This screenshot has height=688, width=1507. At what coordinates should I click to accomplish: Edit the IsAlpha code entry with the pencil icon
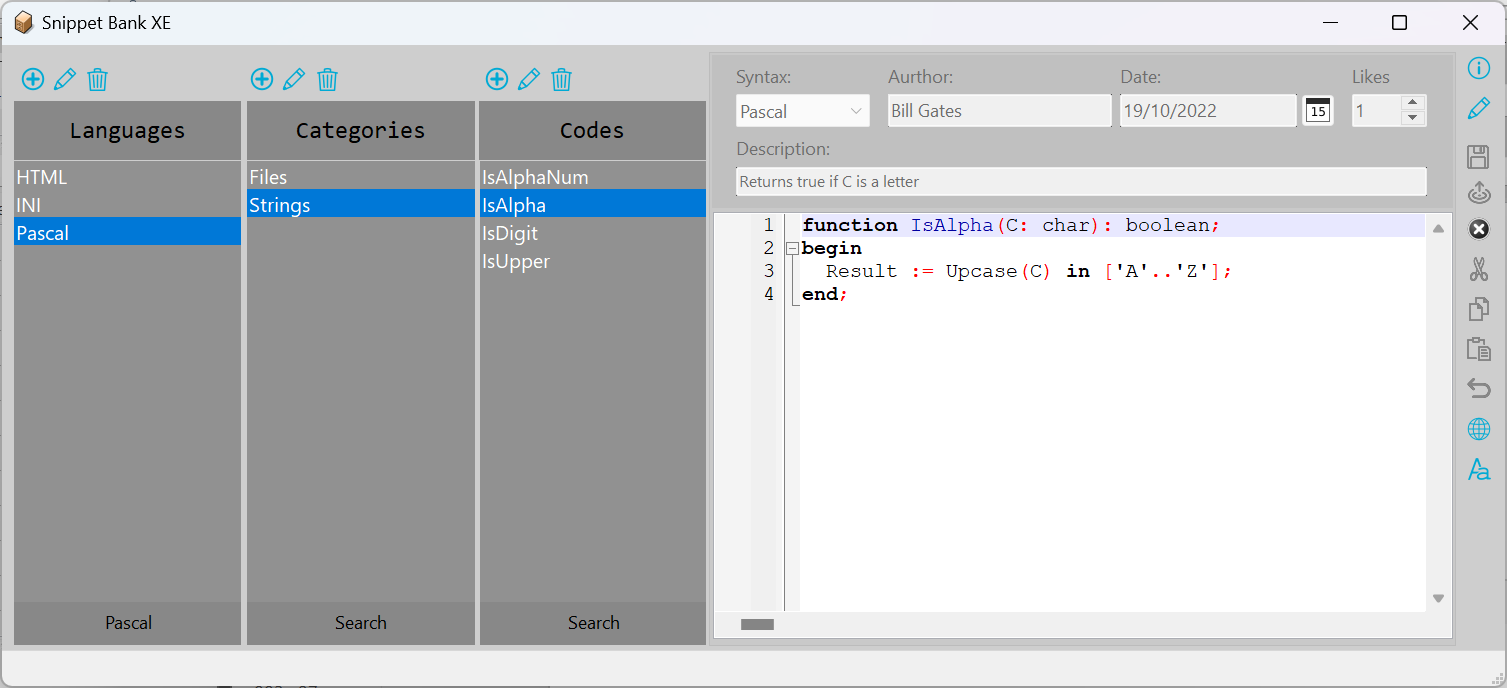click(x=529, y=79)
